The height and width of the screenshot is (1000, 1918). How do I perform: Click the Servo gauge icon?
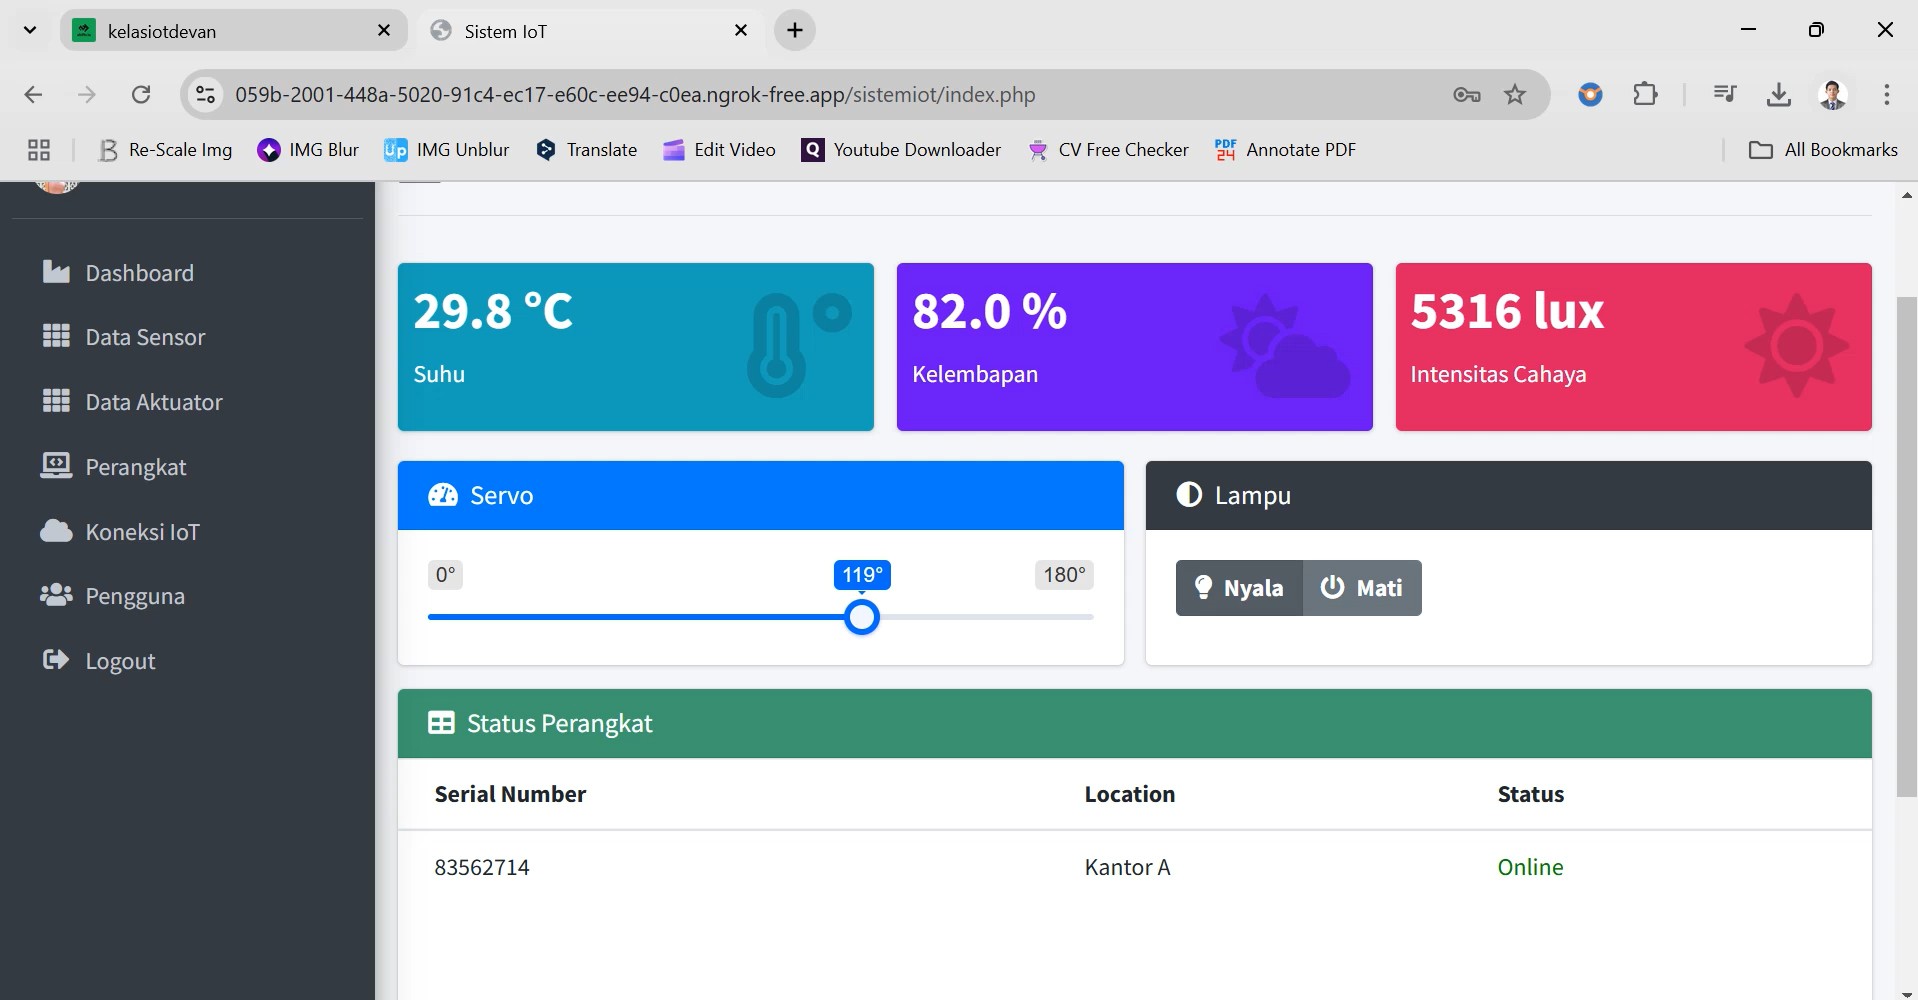443,495
